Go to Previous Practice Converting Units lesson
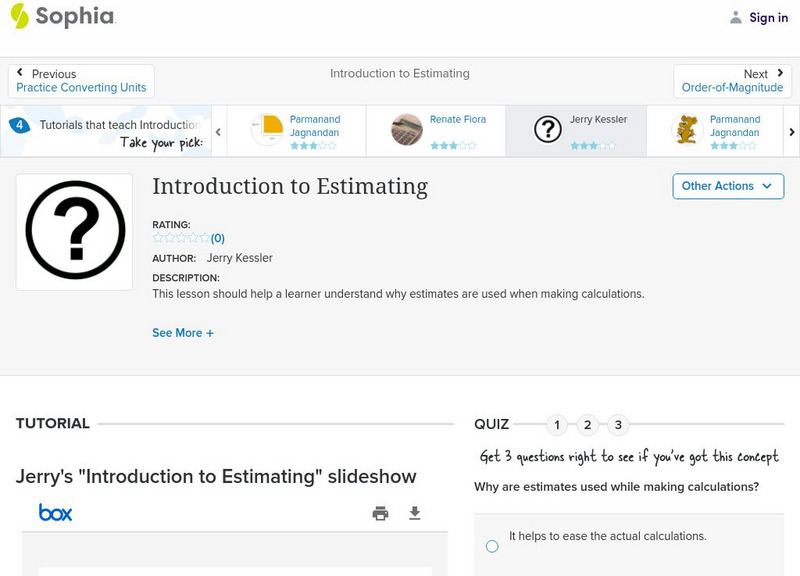 80,80
